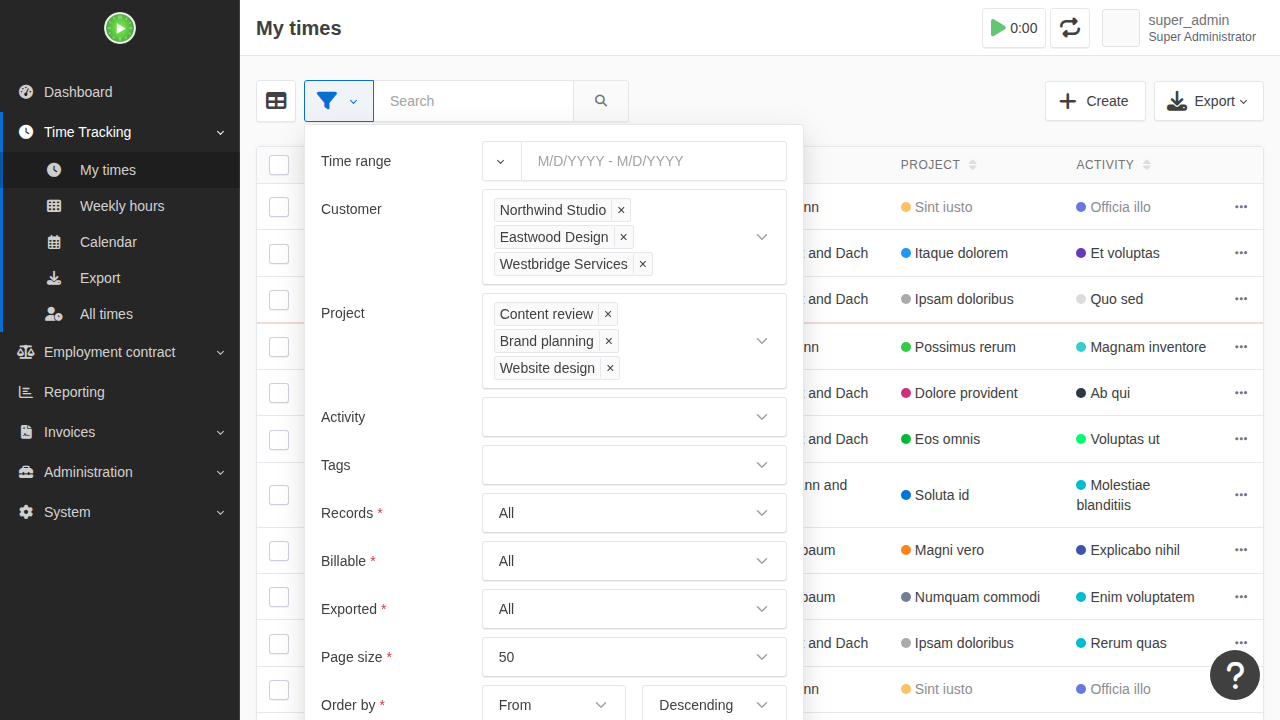Focus the Search text field
This screenshot has height=720, width=1280.
point(473,101)
